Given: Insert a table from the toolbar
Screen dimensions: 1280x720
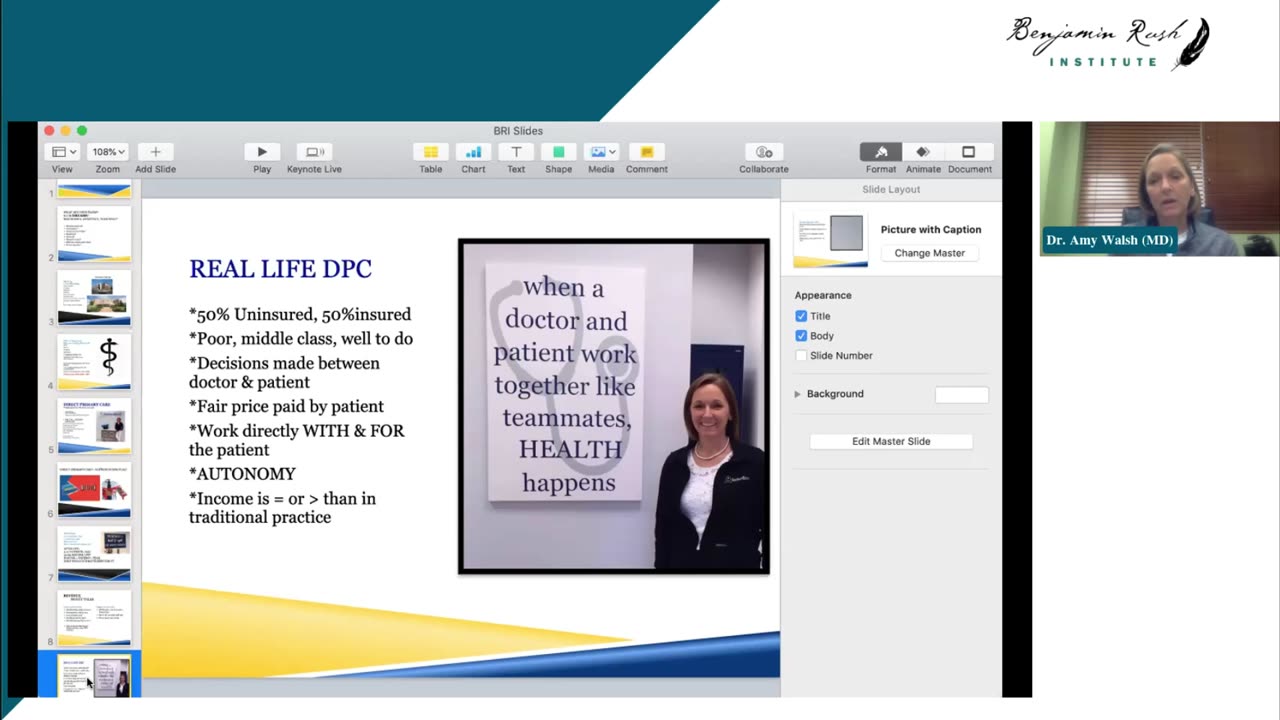Looking at the screenshot, I should tap(431, 152).
